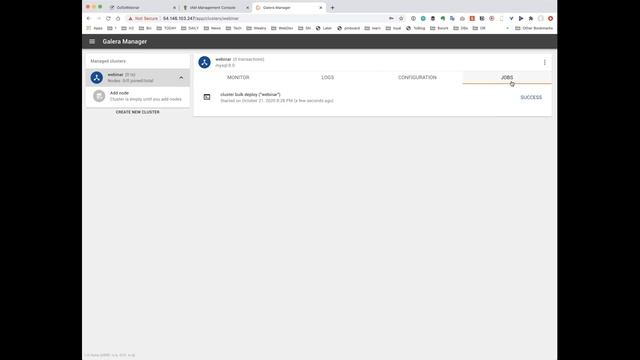
Task: Click the Managed clusters heading
Action: [x=108, y=61]
